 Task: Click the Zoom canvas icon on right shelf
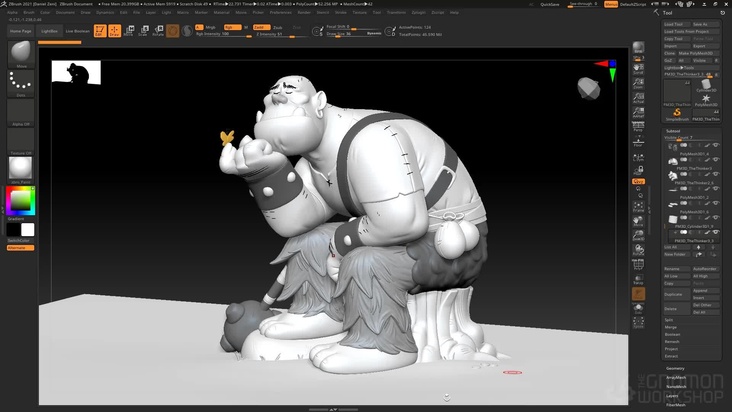(638, 84)
